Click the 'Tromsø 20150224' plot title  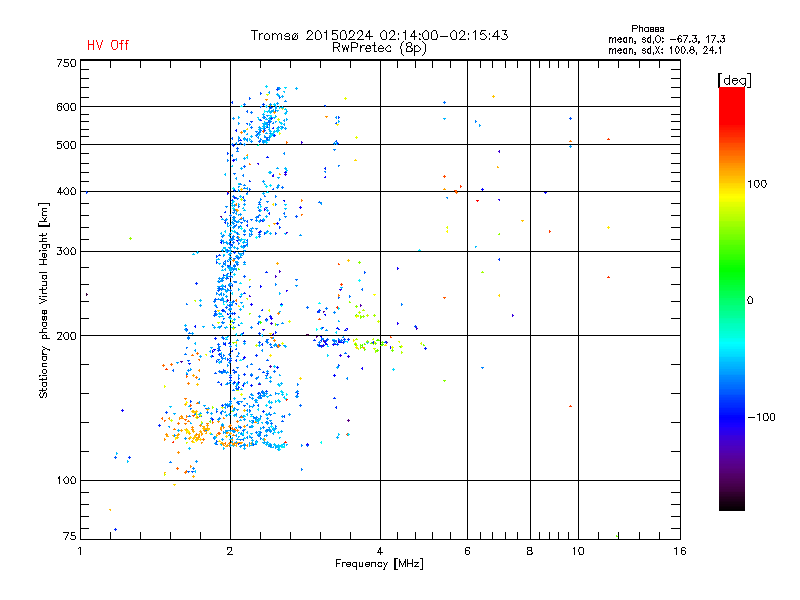click(x=379, y=35)
